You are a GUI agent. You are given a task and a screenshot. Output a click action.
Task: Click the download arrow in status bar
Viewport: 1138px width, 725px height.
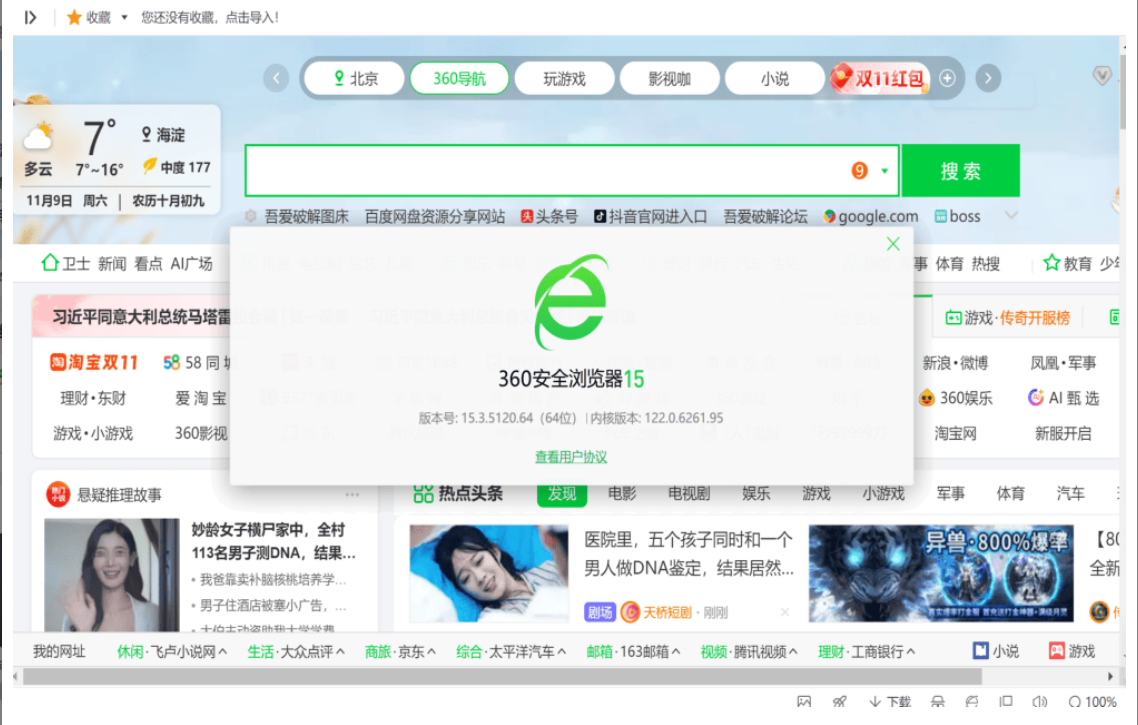[875, 702]
